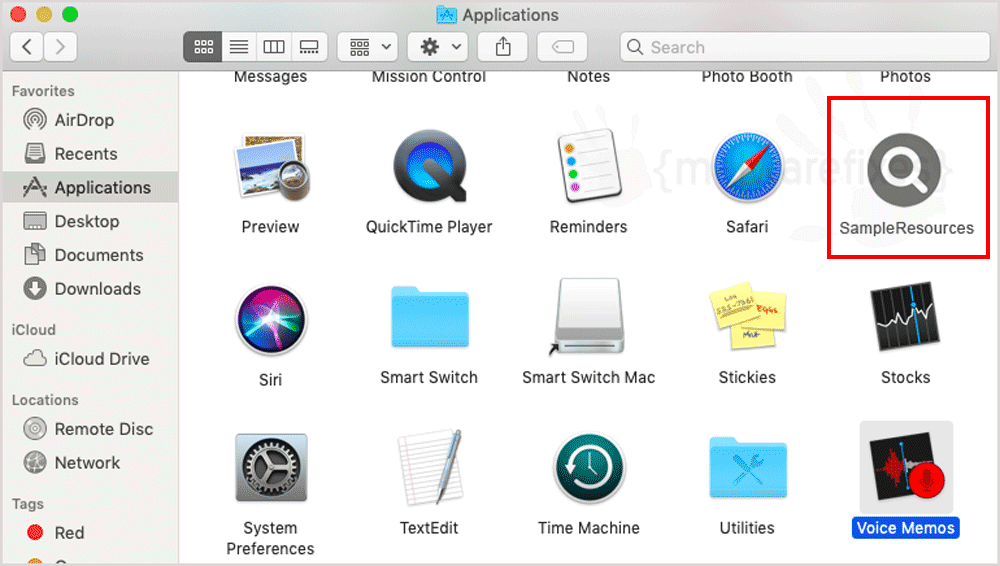Screen dimensions: 1000x566
Task: Select the Red tag in the sidebar
Action: pyautogui.click(x=91, y=533)
